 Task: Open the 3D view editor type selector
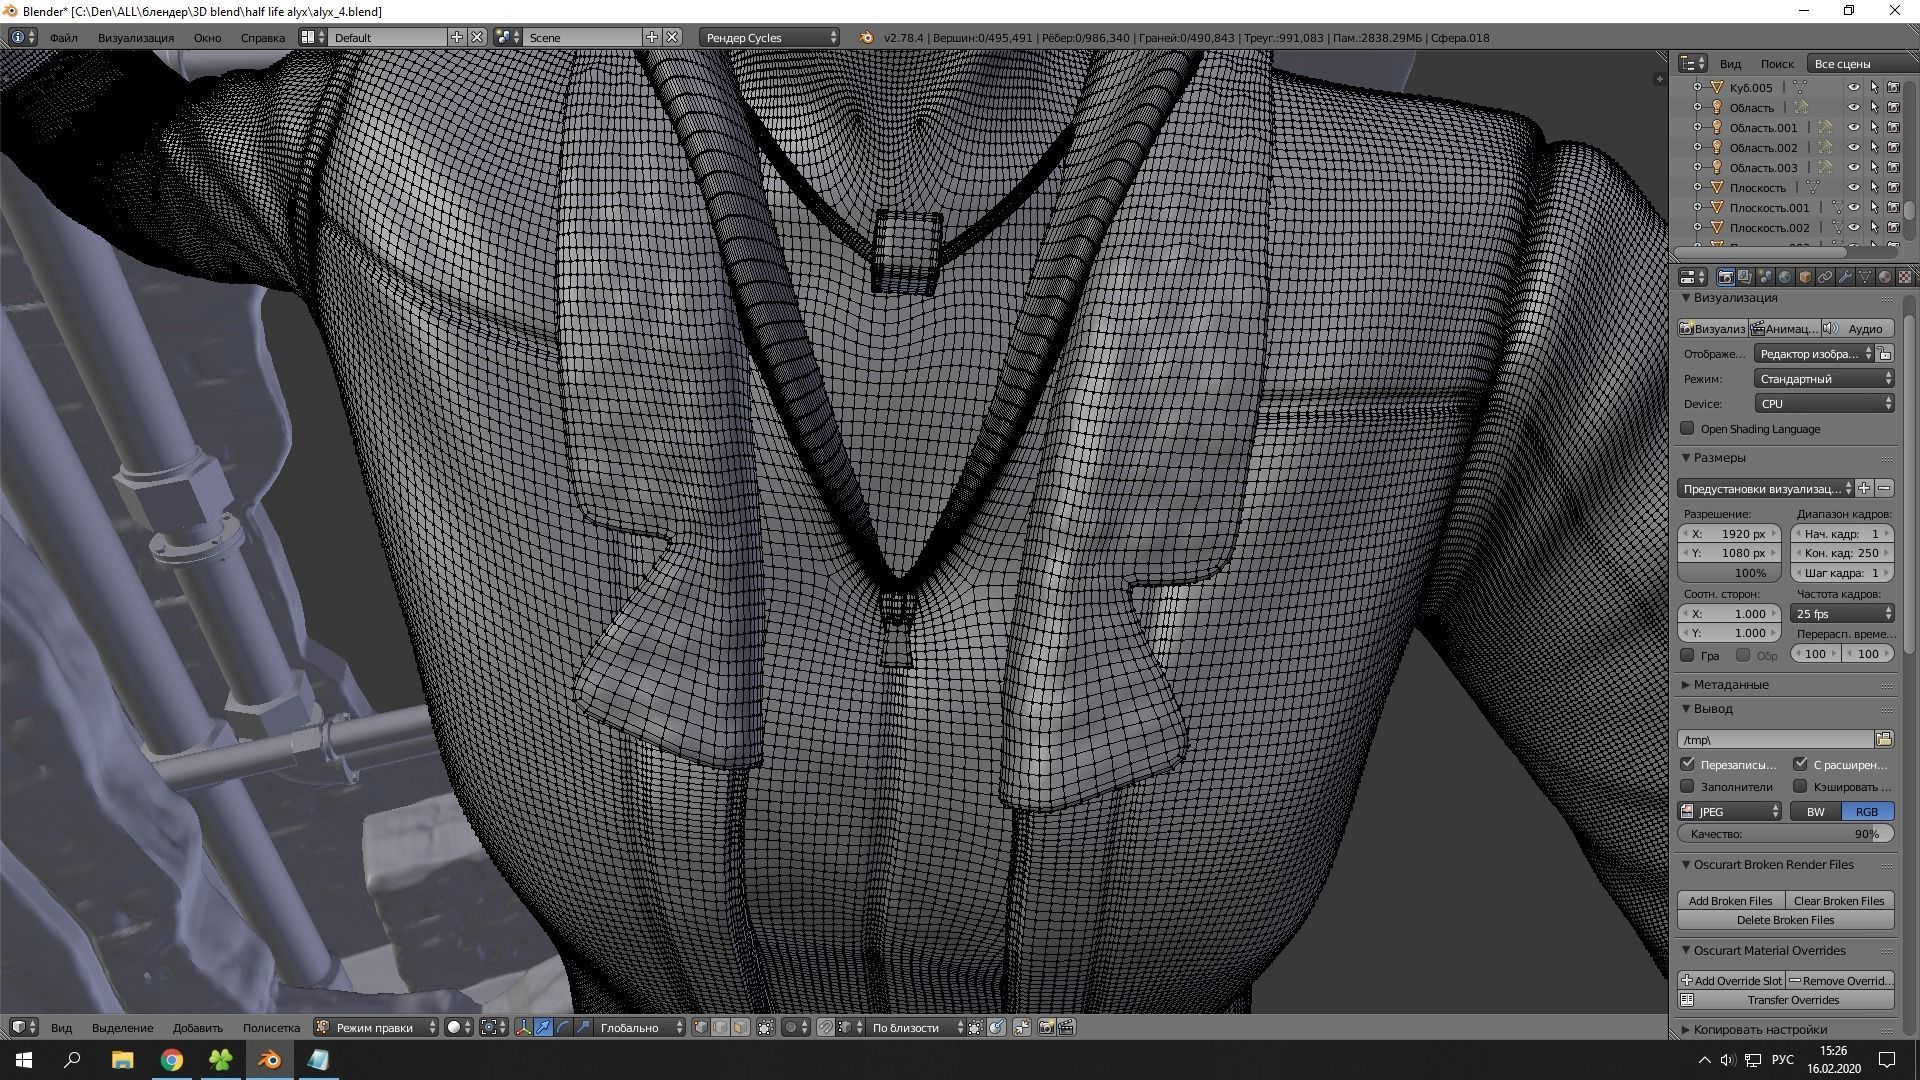(x=24, y=1027)
